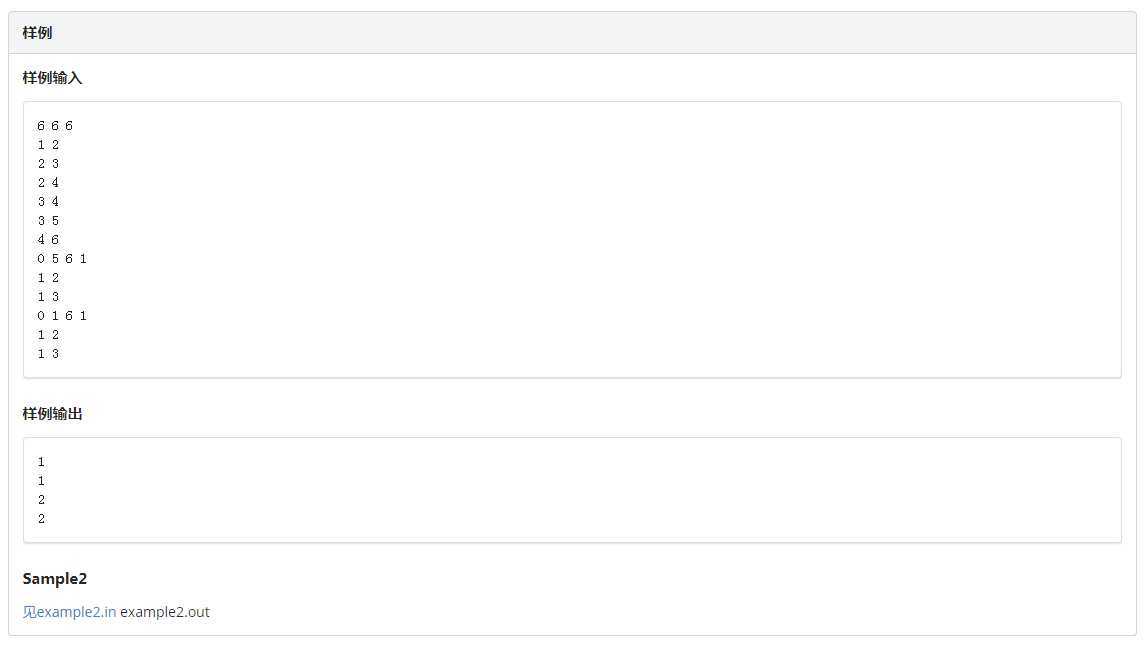
Task: Open the 见example2.in link
Action: pyautogui.click(x=69, y=612)
